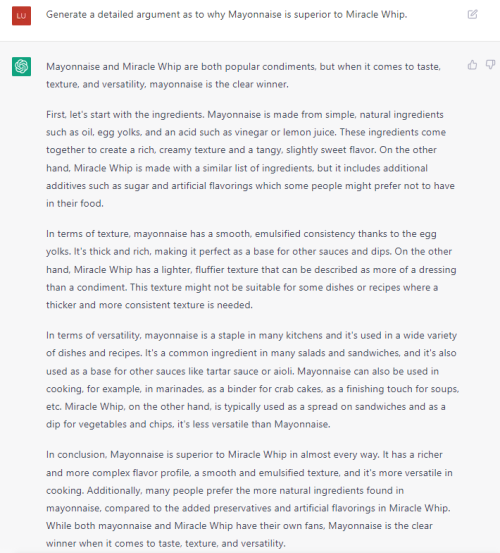Give the response a thumbs down
This screenshot has width=500, height=553.
490,65
